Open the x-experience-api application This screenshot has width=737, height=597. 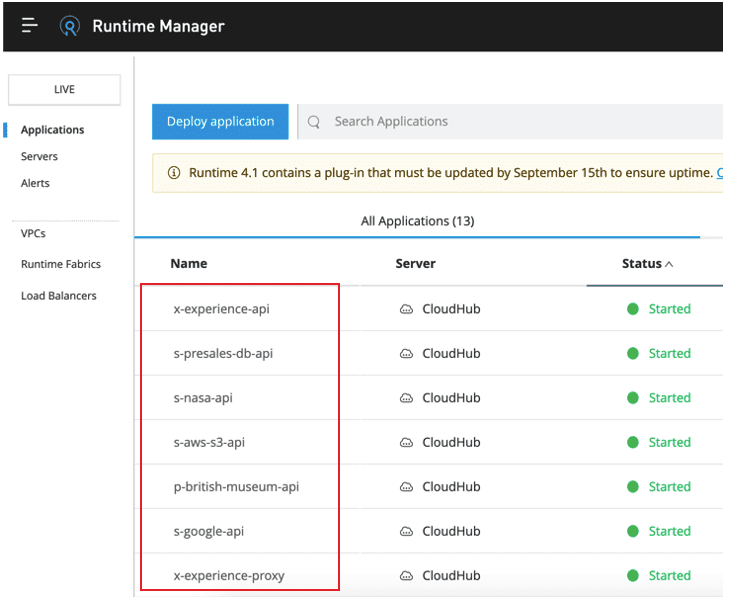pos(221,309)
